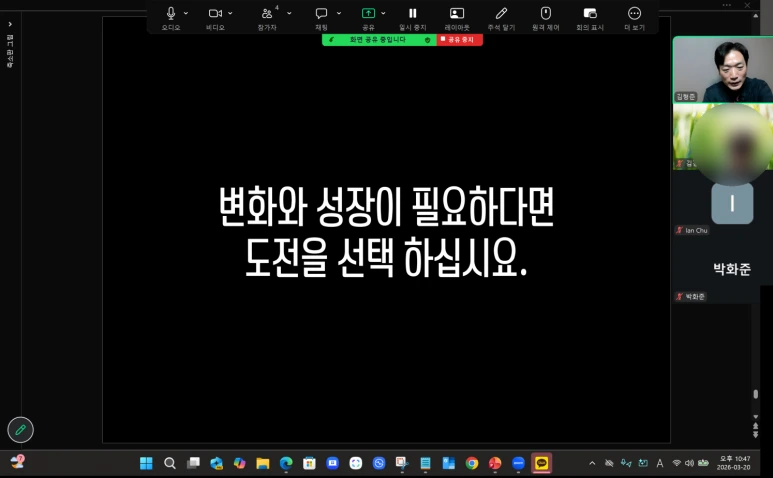This screenshot has width=773, height=478.
Task: Open the Wi-Fi network tray icon
Action: [677, 463]
